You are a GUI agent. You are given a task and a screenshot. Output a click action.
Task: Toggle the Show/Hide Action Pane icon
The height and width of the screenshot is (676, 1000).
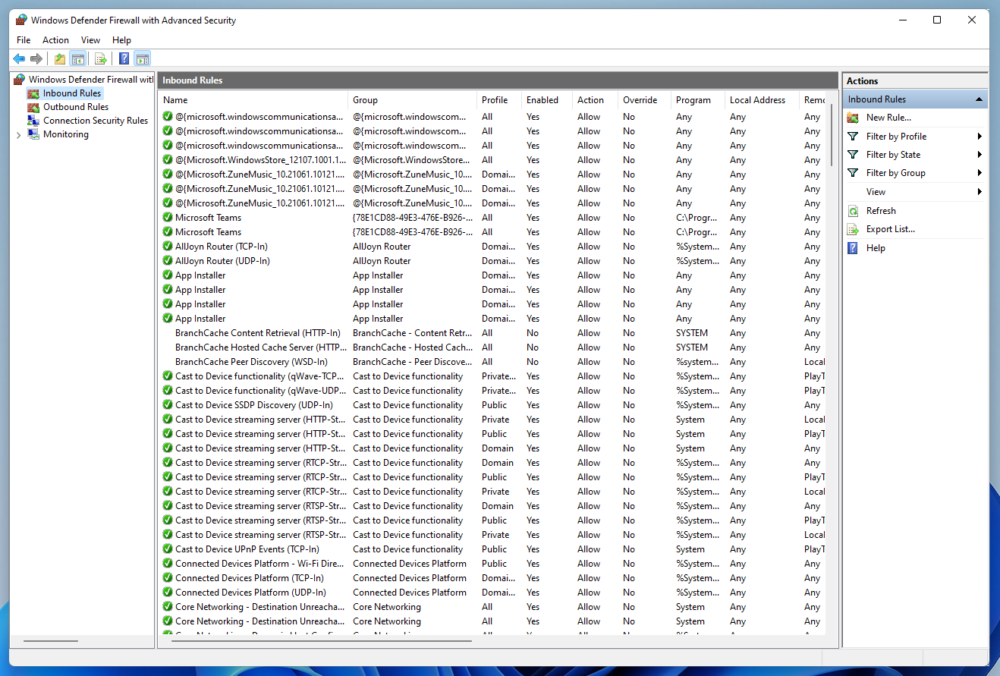pyautogui.click(x=142, y=59)
